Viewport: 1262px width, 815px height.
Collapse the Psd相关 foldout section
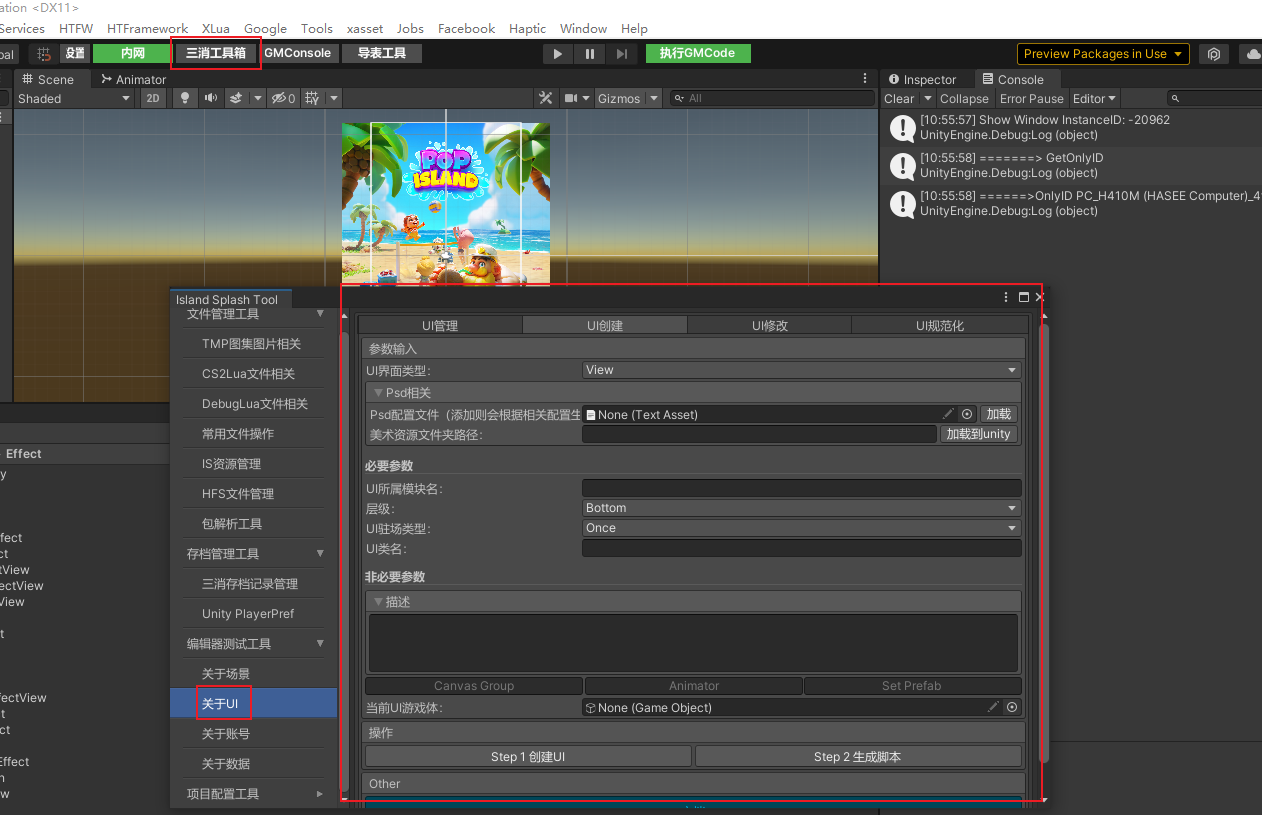pos(379,393)
